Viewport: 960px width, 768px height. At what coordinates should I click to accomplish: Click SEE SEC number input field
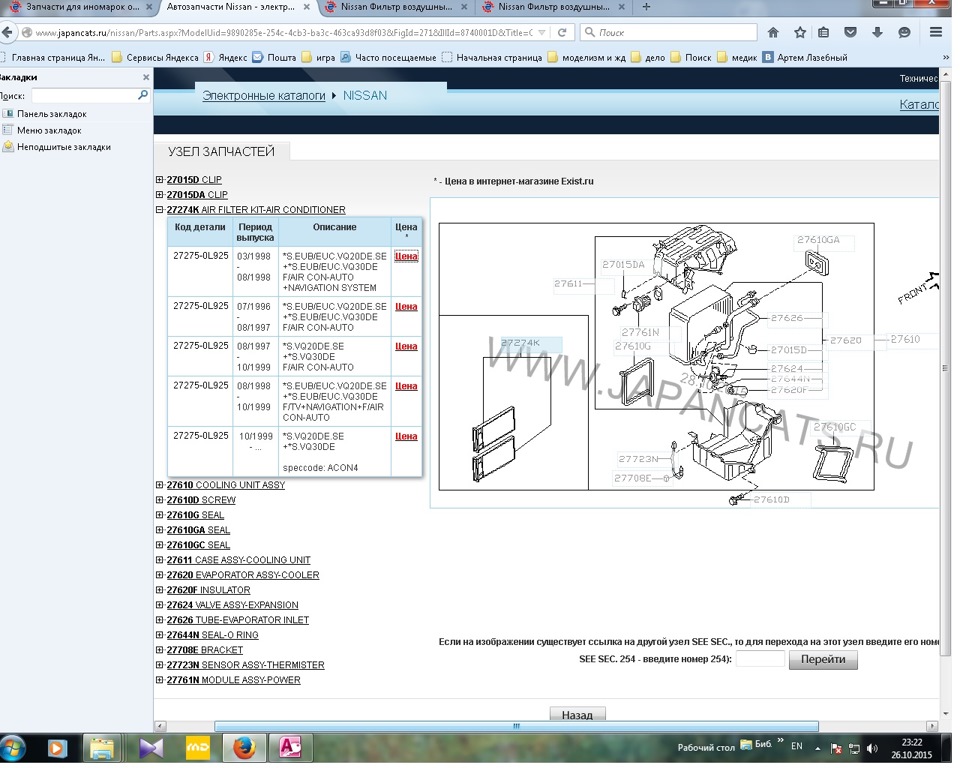(760, 659)
